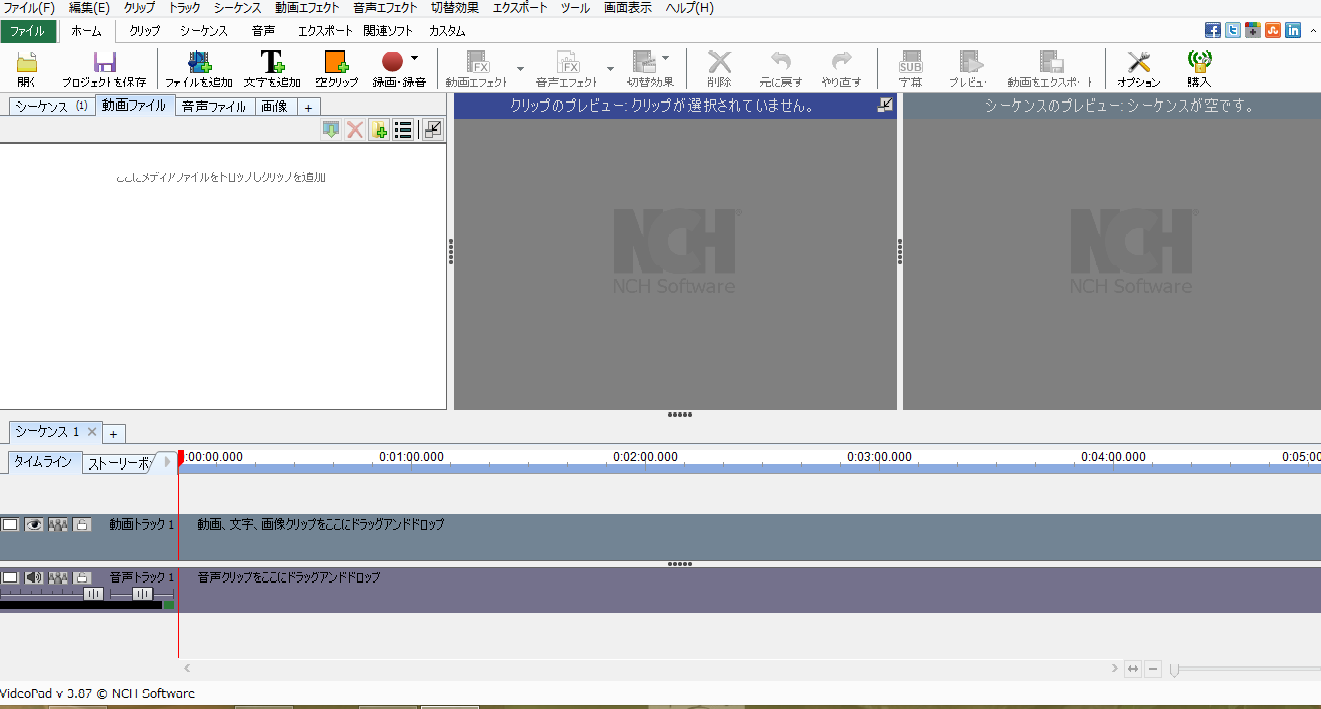Click ruler at 0:02:00.000 mark
This screenshot has height=709, width=1321.
tap(645, 457)
